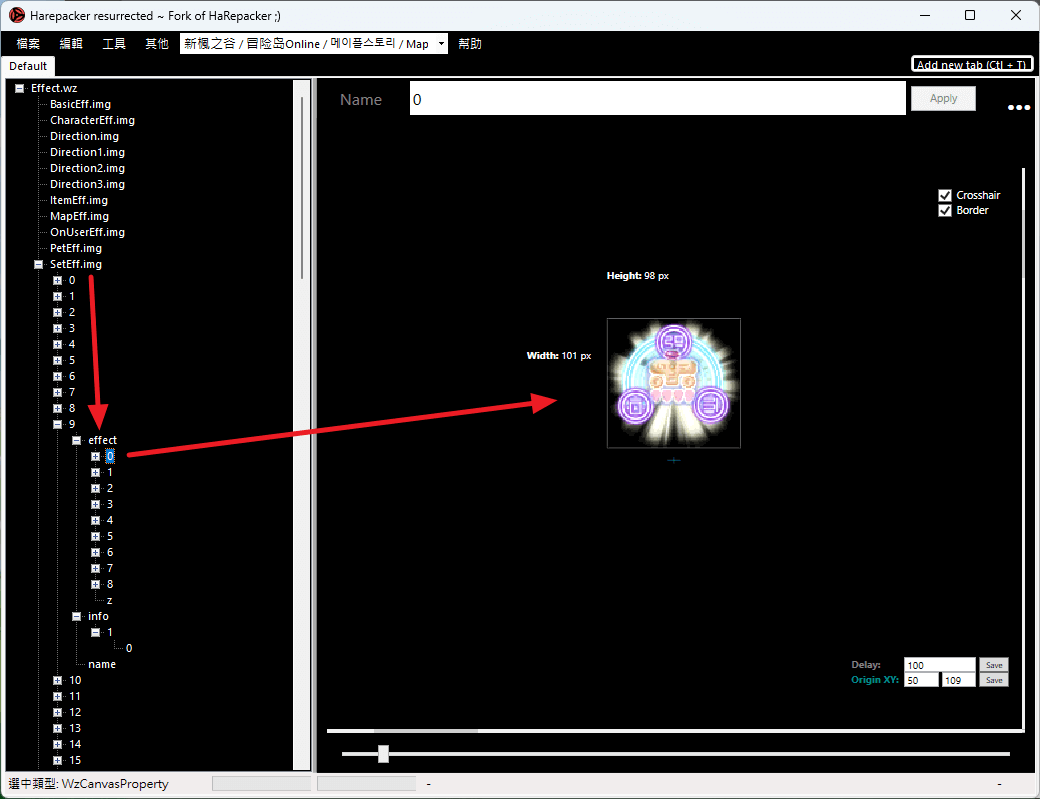Toggle the Border checkbox
The height and width of the screenshot is (799, 1040).
click(x=945, y=210)
